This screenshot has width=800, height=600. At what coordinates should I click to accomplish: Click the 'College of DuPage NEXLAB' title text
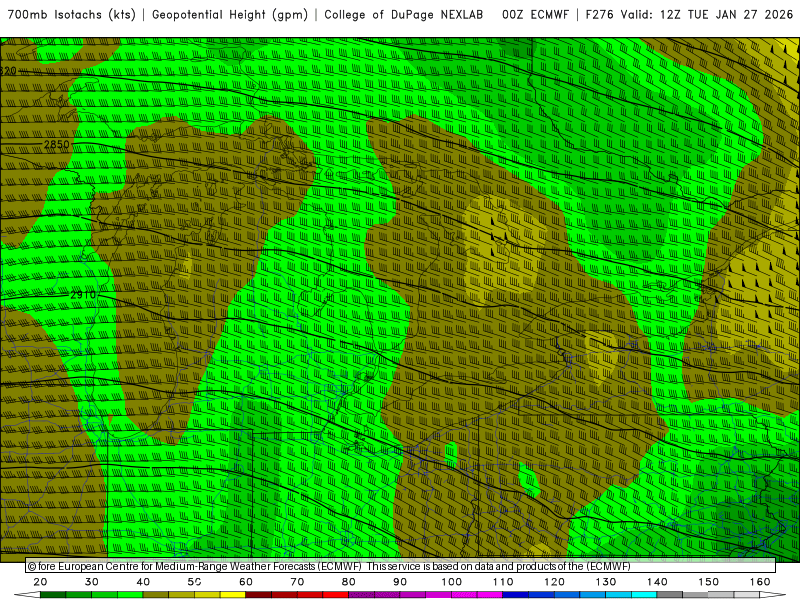coord(404,15)
